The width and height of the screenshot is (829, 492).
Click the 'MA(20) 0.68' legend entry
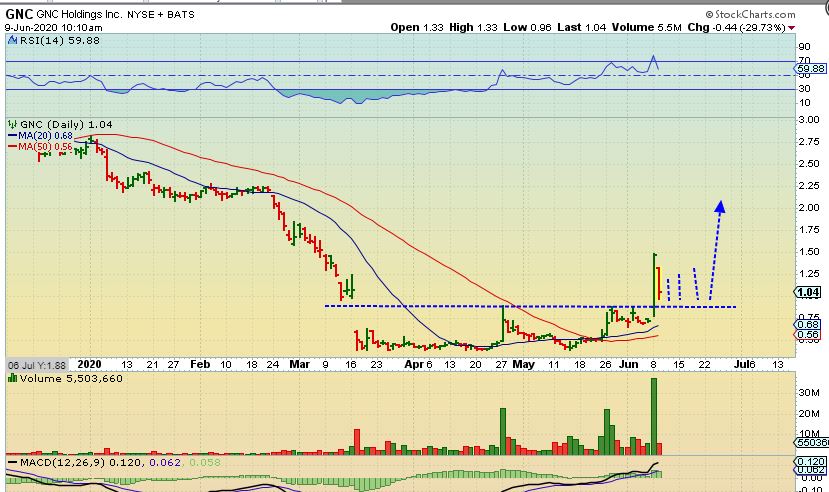click(45, 136)
